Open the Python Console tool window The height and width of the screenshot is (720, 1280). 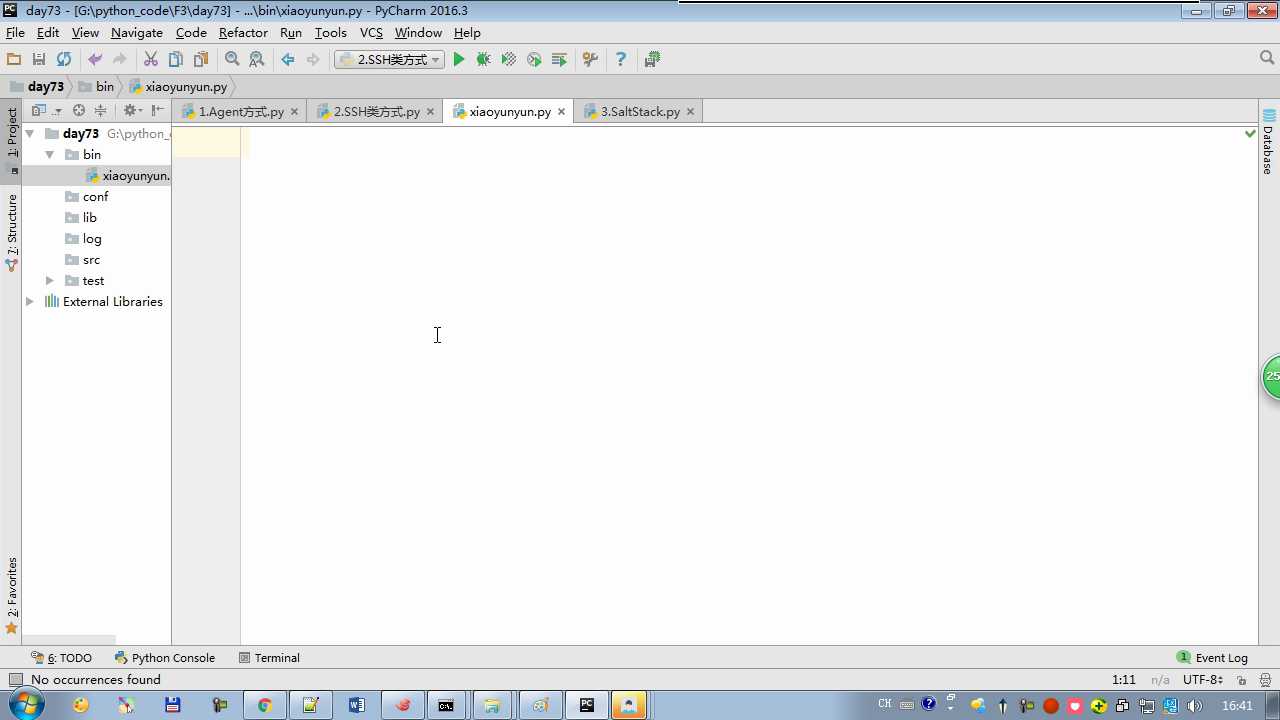165,658
